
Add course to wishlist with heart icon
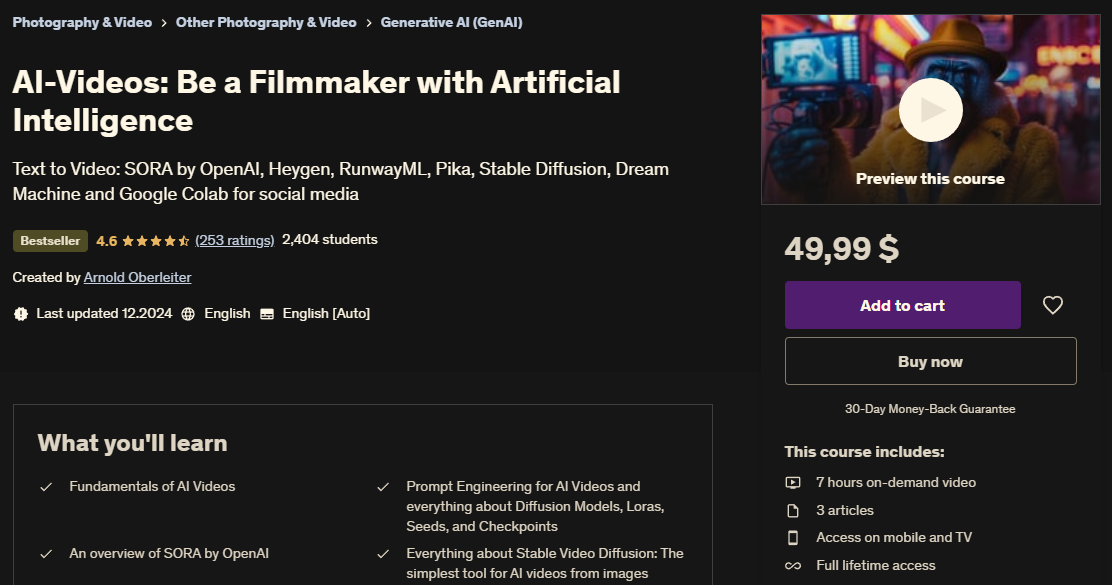pyautogui.click(x=1053, y=305)
